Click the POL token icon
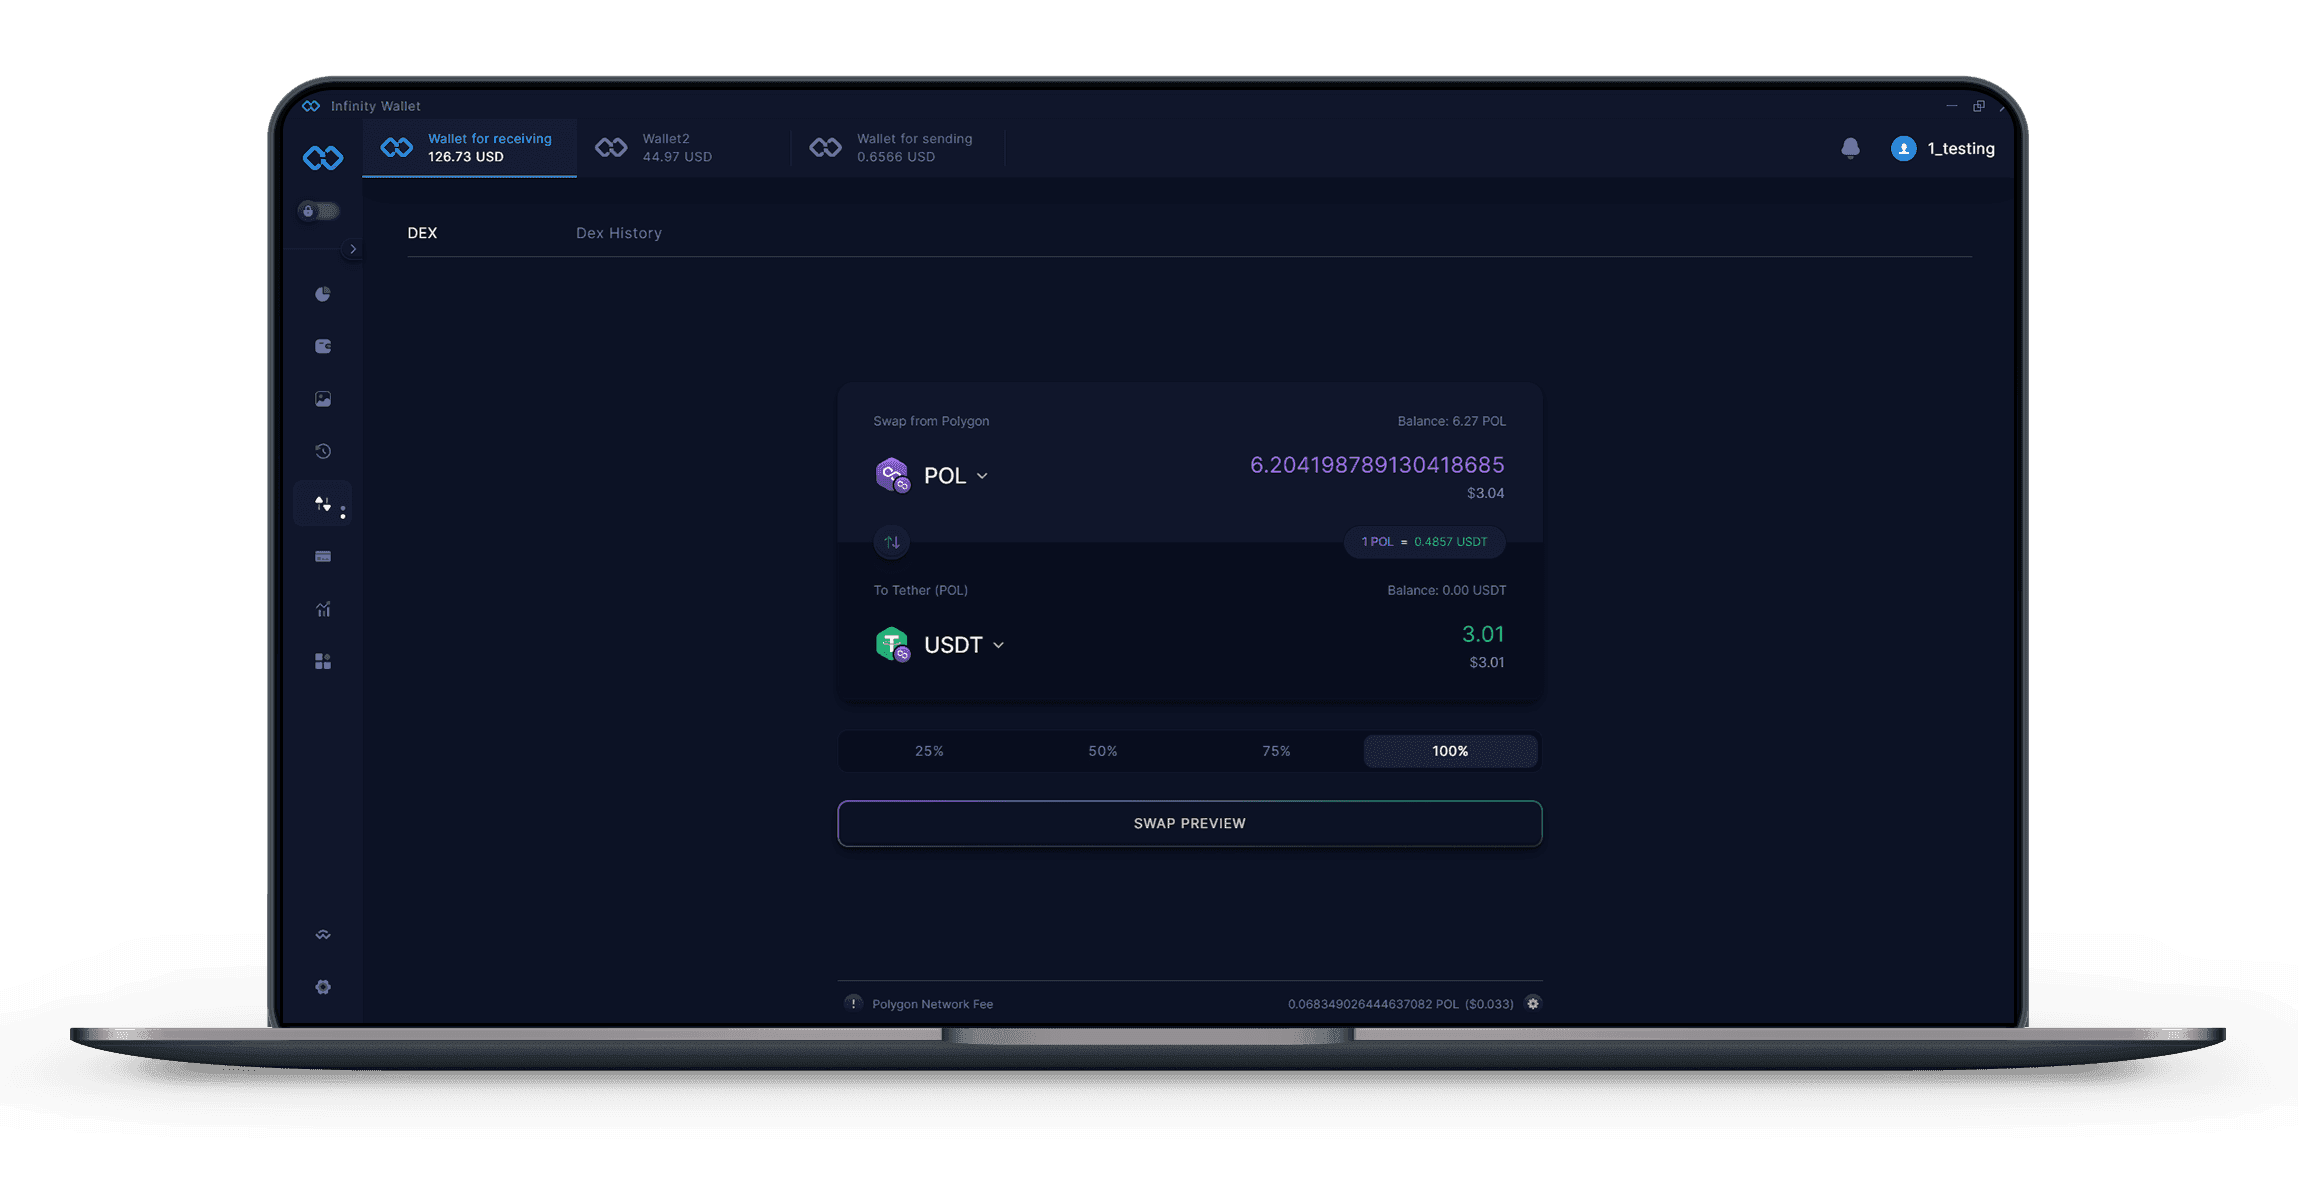This screenshot has width=2298, height=1201. point(892,475)
